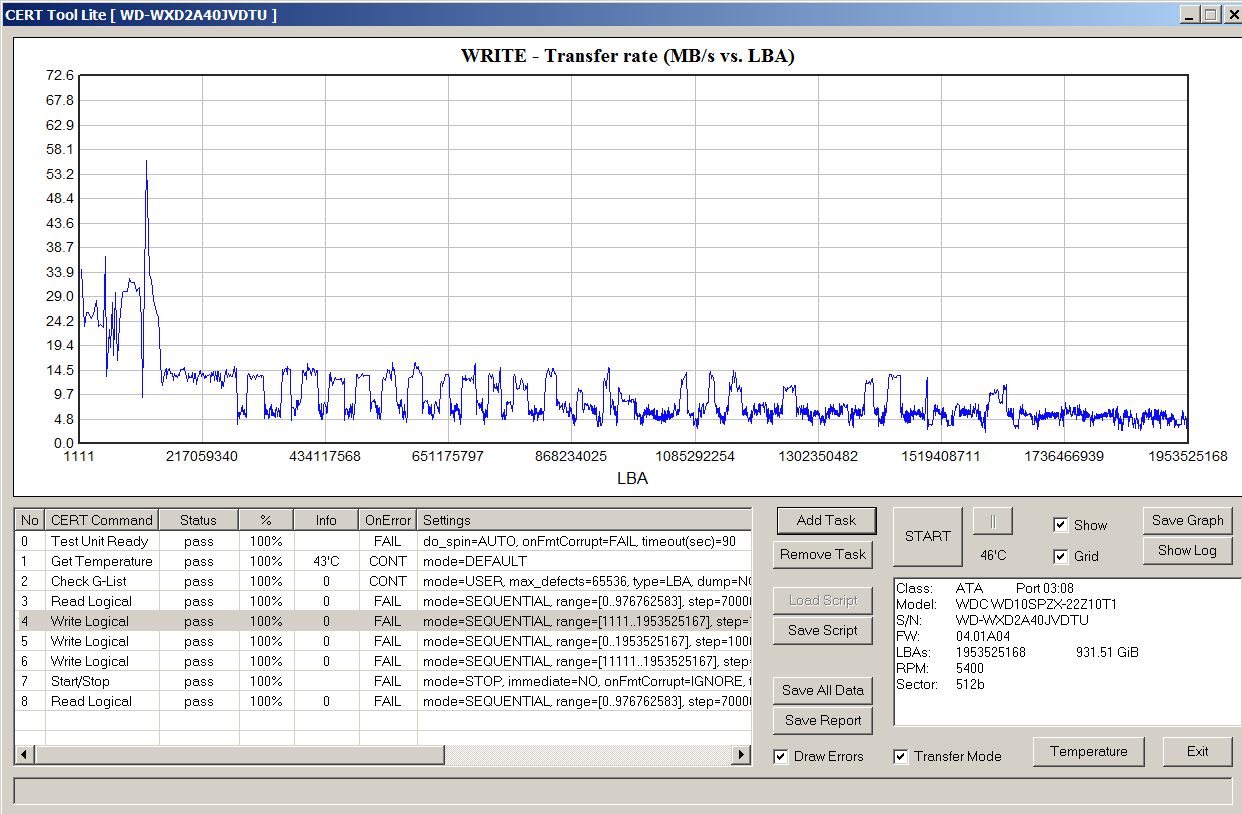
Task: Click the Status column header
Action: [x=199, y=520]
